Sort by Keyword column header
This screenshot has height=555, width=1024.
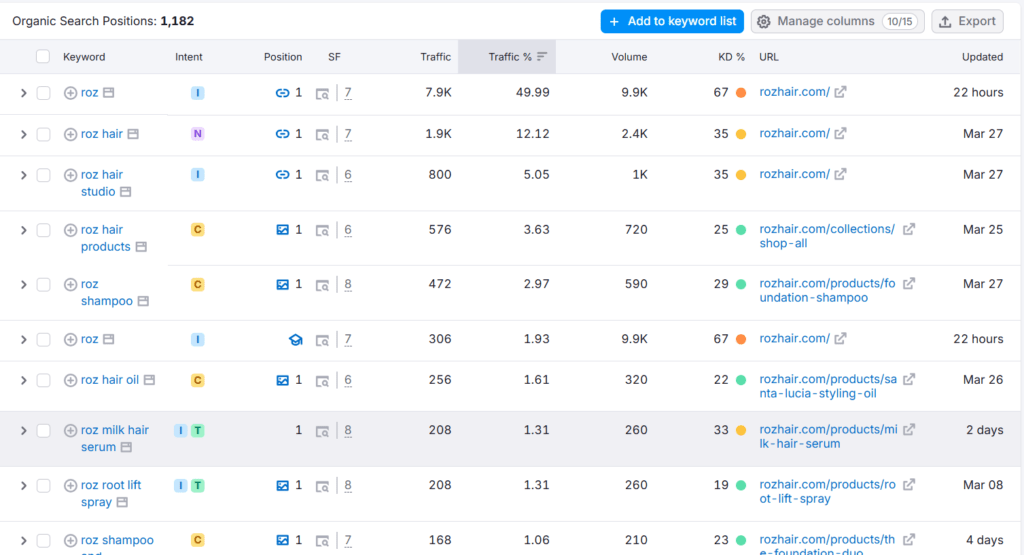84,57
